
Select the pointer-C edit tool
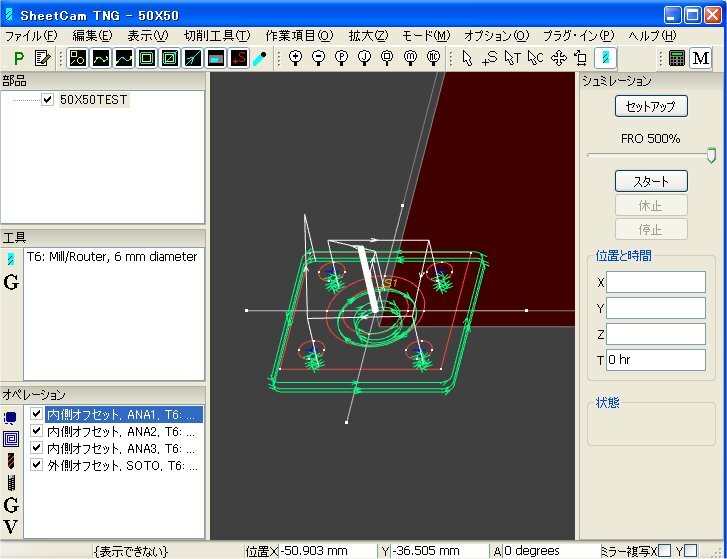pos(536,58)
